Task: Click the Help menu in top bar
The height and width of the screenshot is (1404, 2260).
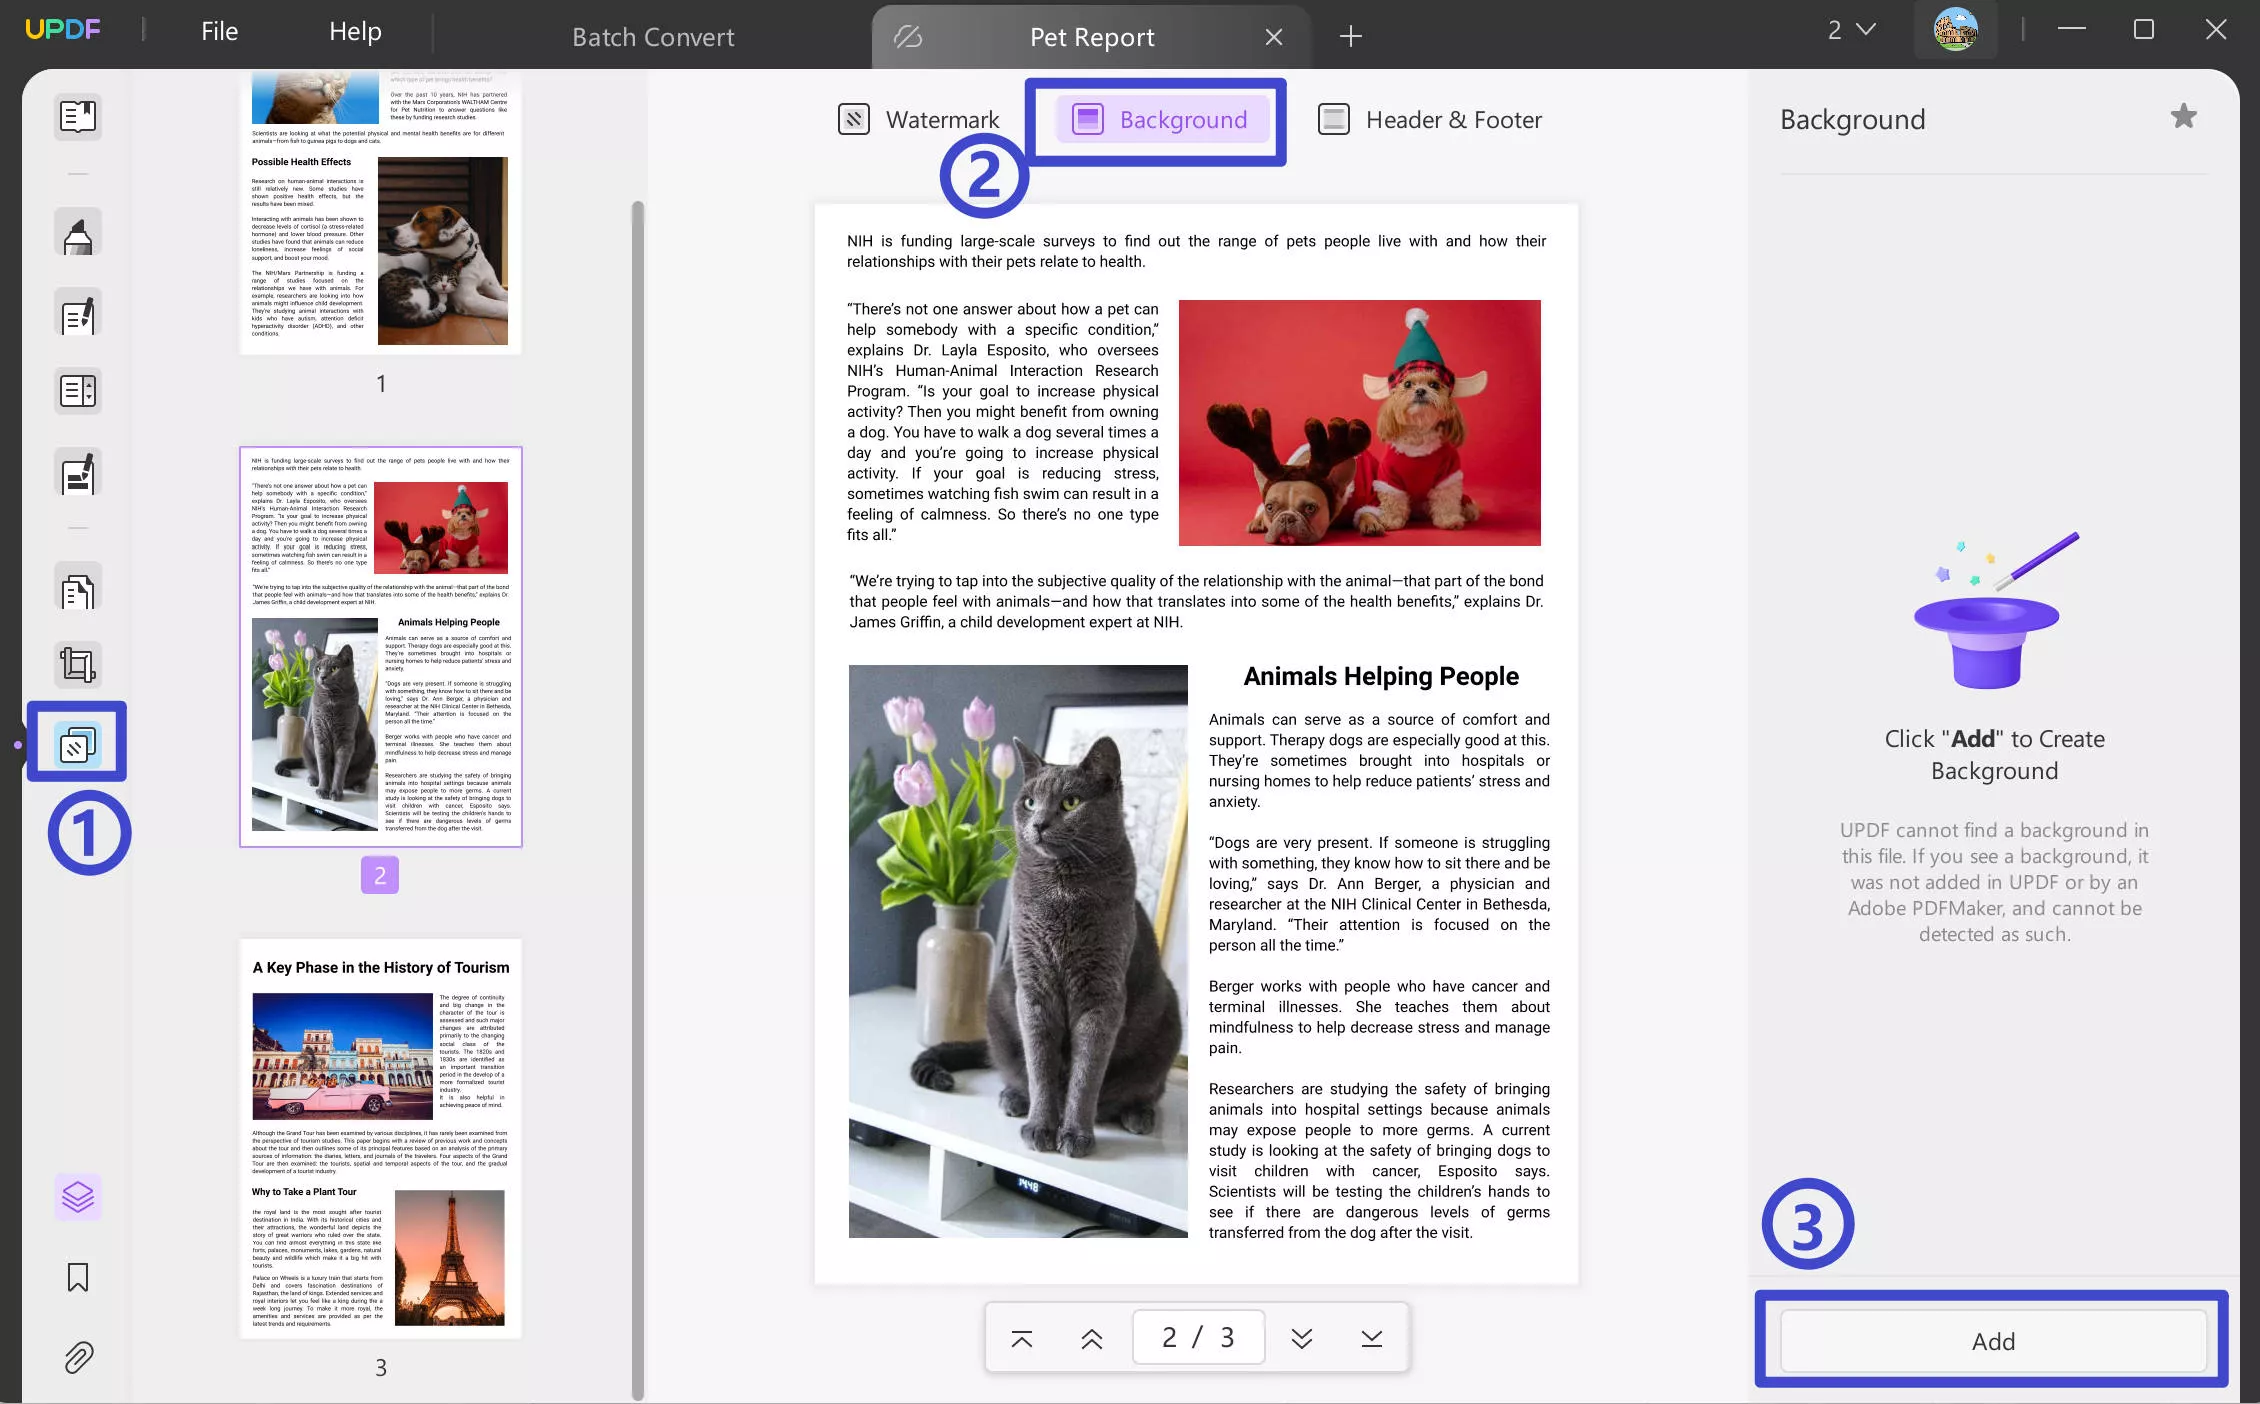Action: click(352, 29)
